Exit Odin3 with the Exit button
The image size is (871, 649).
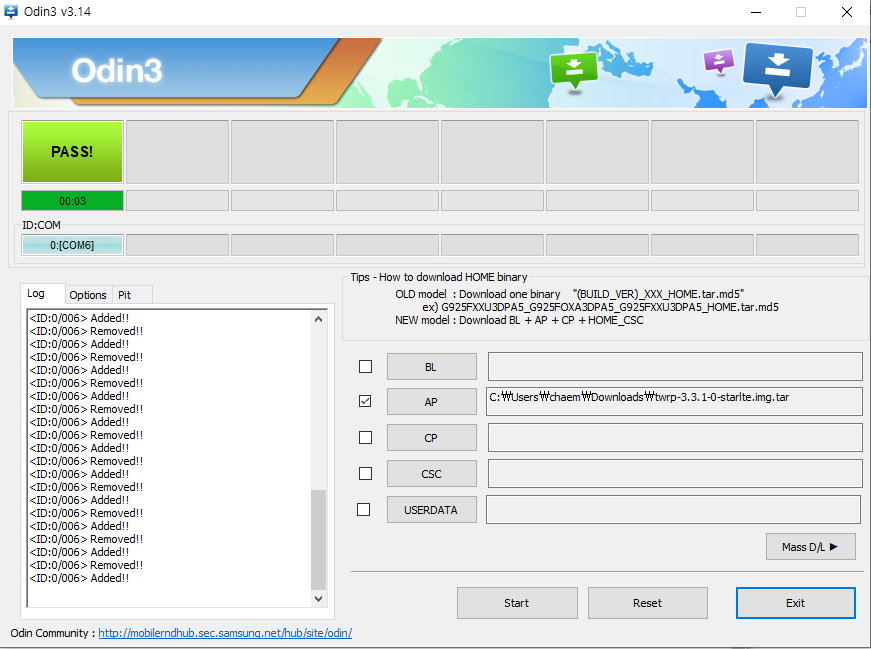coord(795,603)
